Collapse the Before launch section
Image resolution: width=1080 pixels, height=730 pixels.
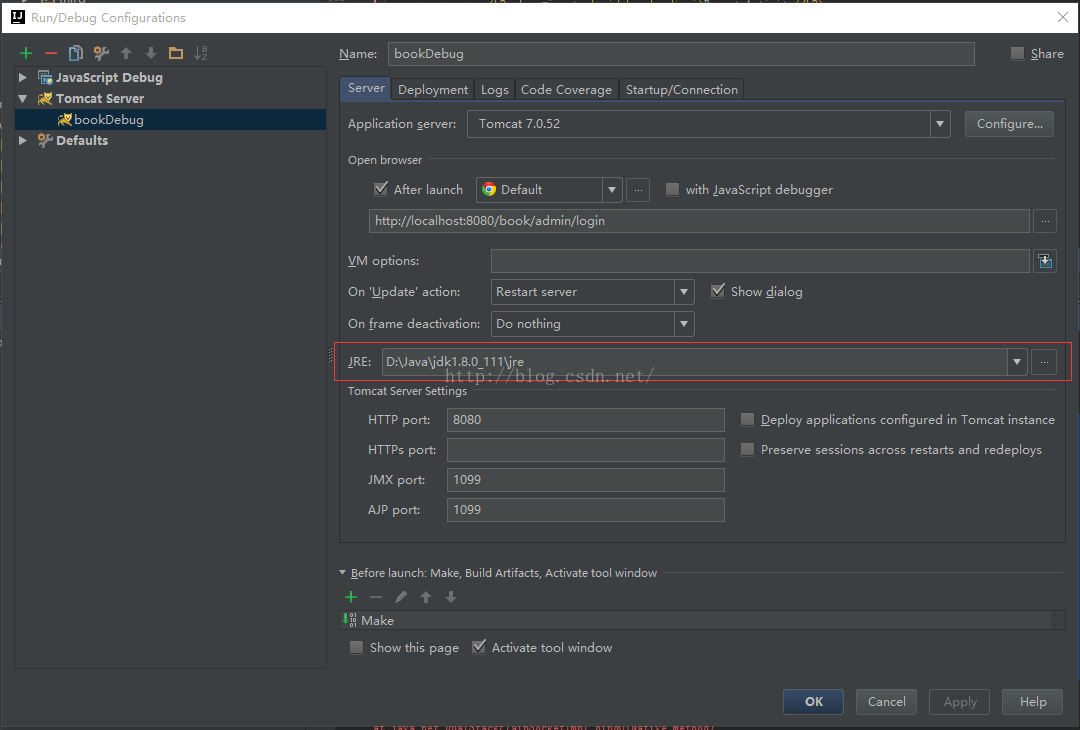(342, 572)
